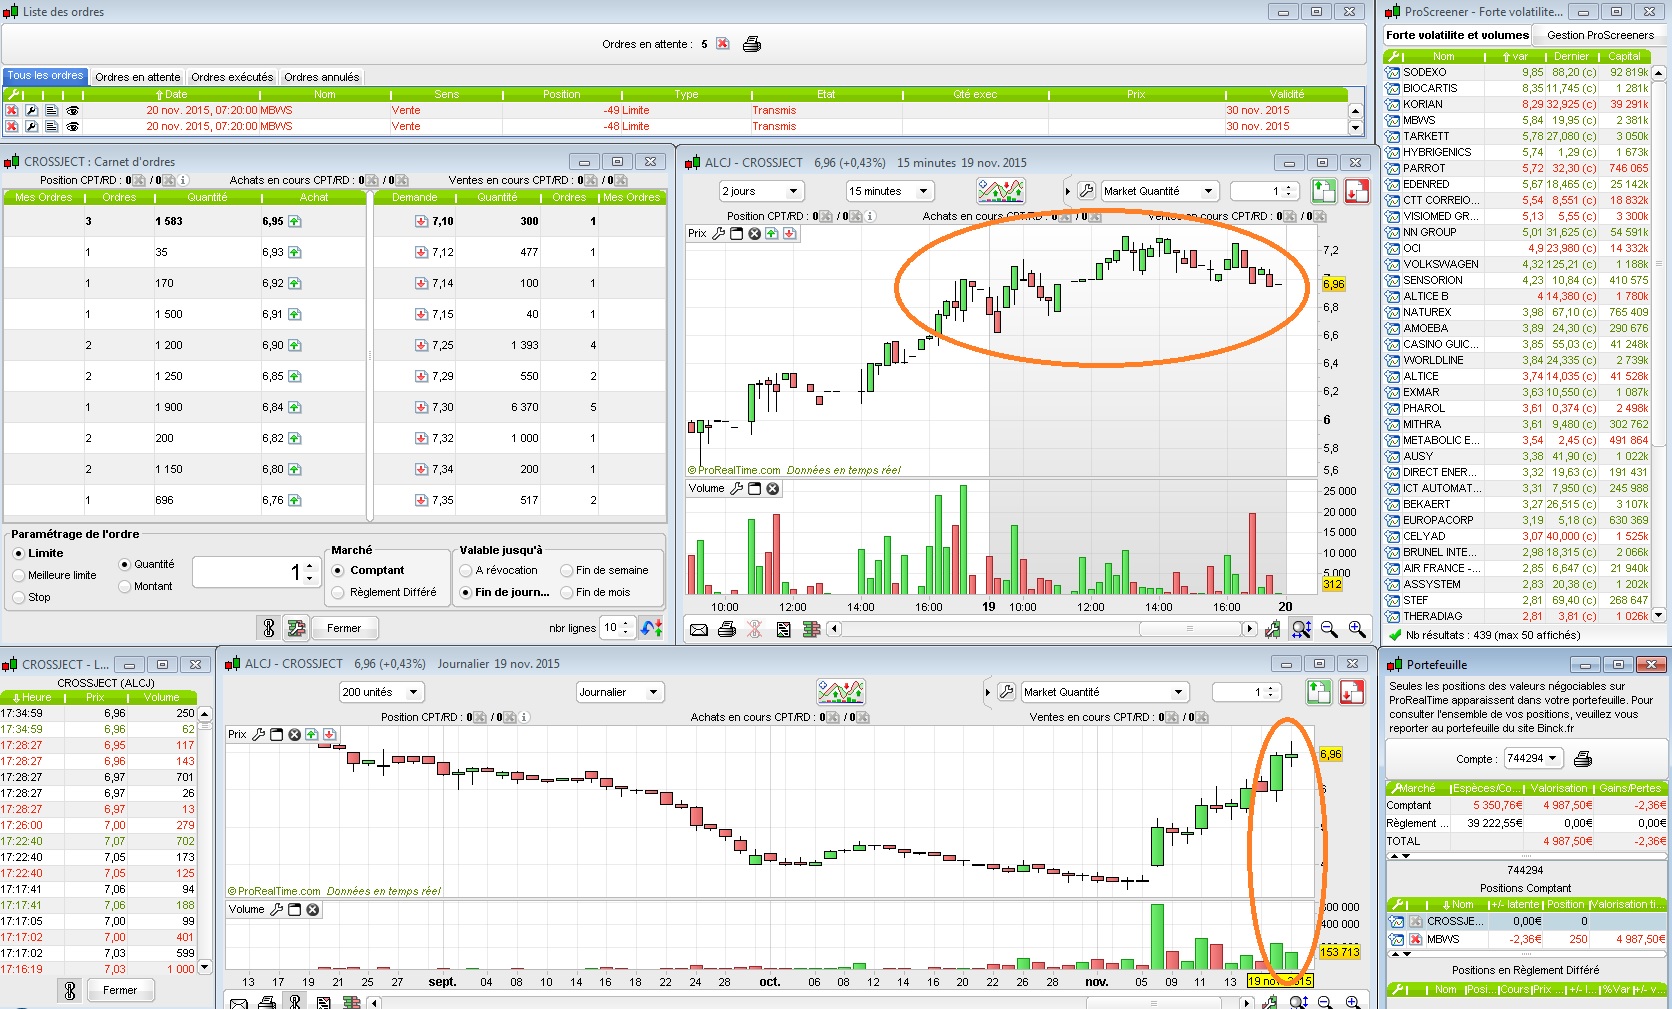Sort orders list by Date column
Image resolution: width=1672 pixels, height=1009 pixels.
point(172,95)
